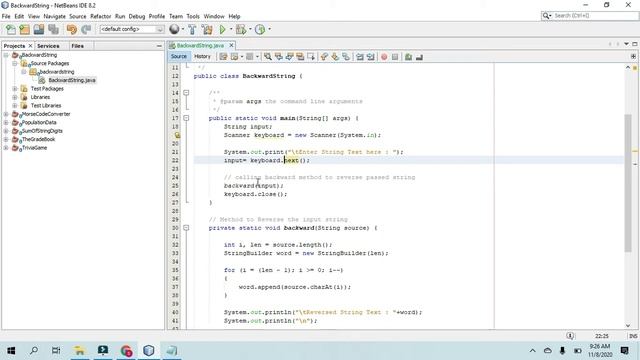Collapse the Source Packages tree node
The width and height of the screenshot is (640, 360).
click(x=15, y=64)
